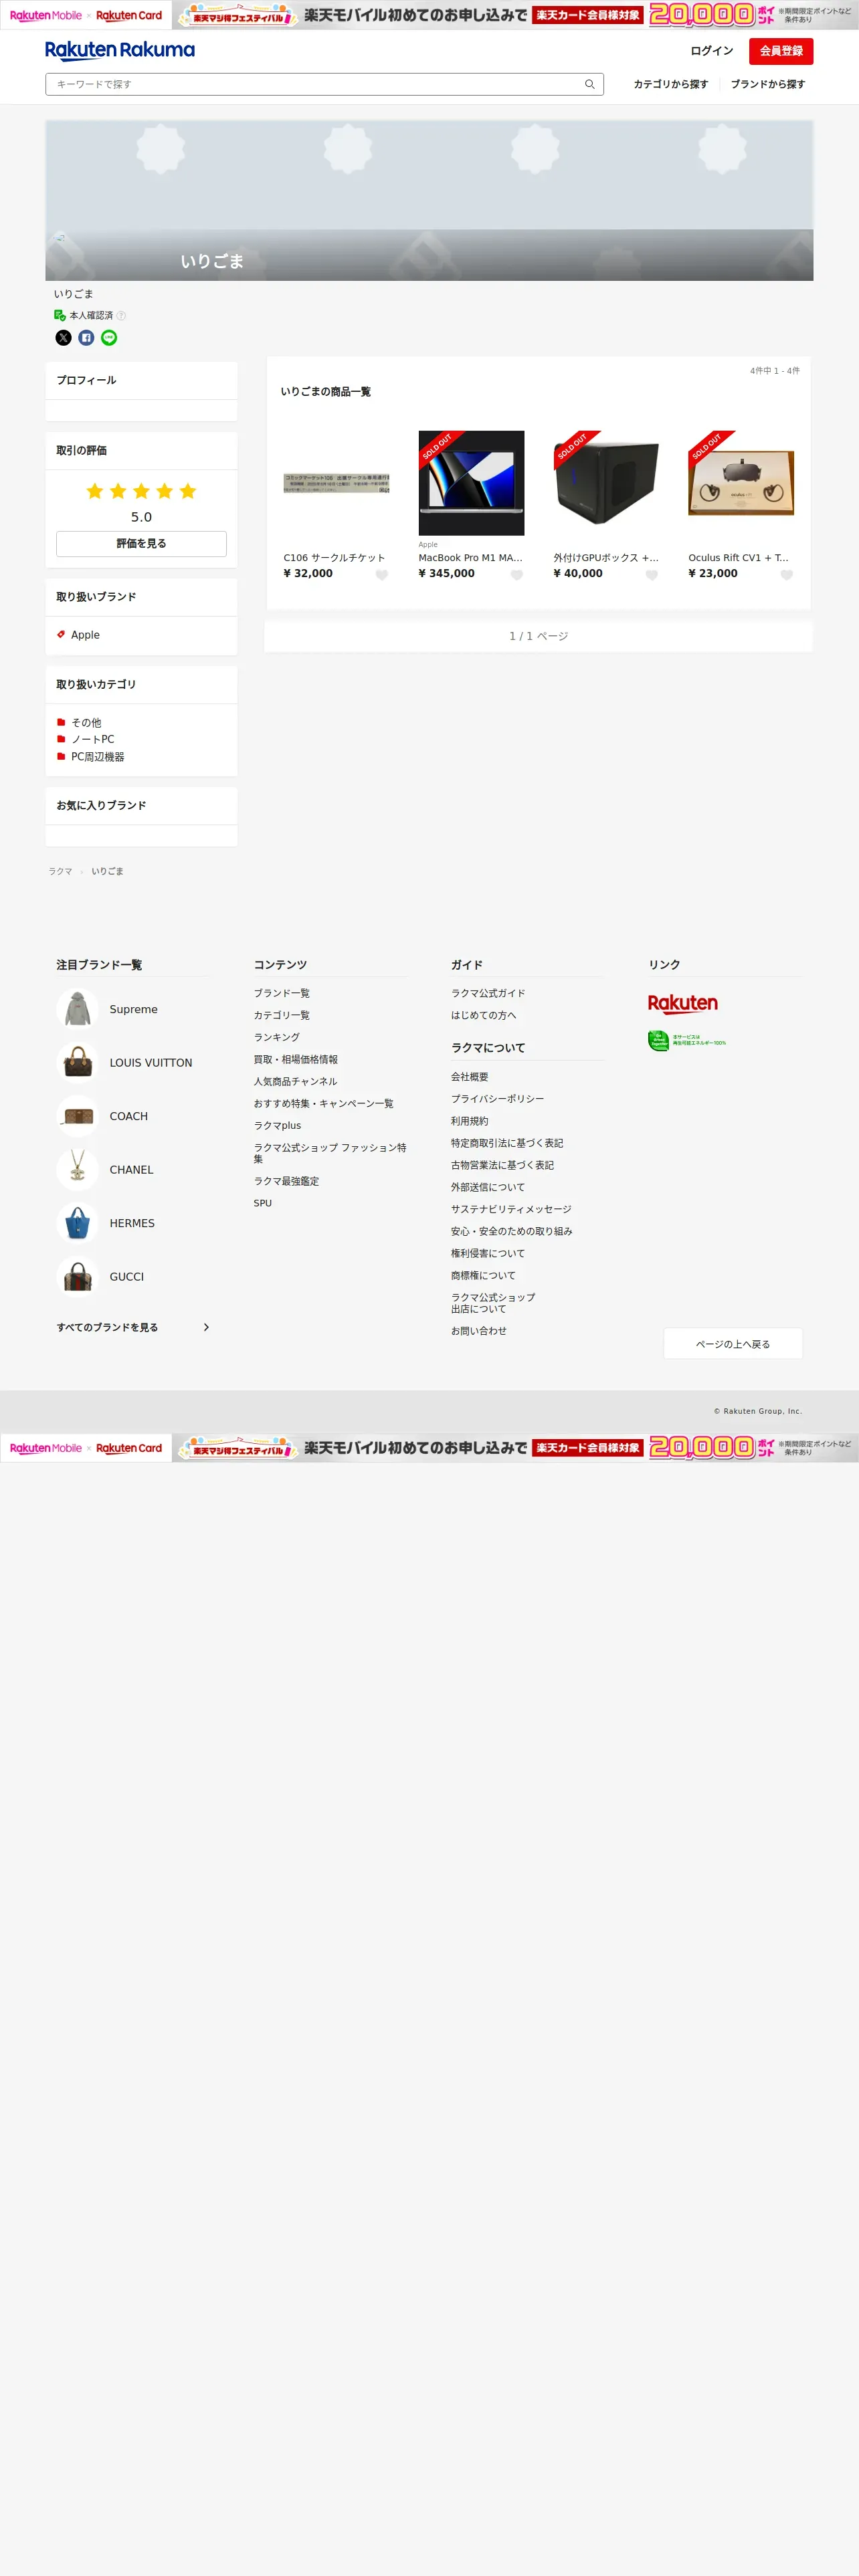
Task: Share profile via Facebook icon
Action: (86, 338)
